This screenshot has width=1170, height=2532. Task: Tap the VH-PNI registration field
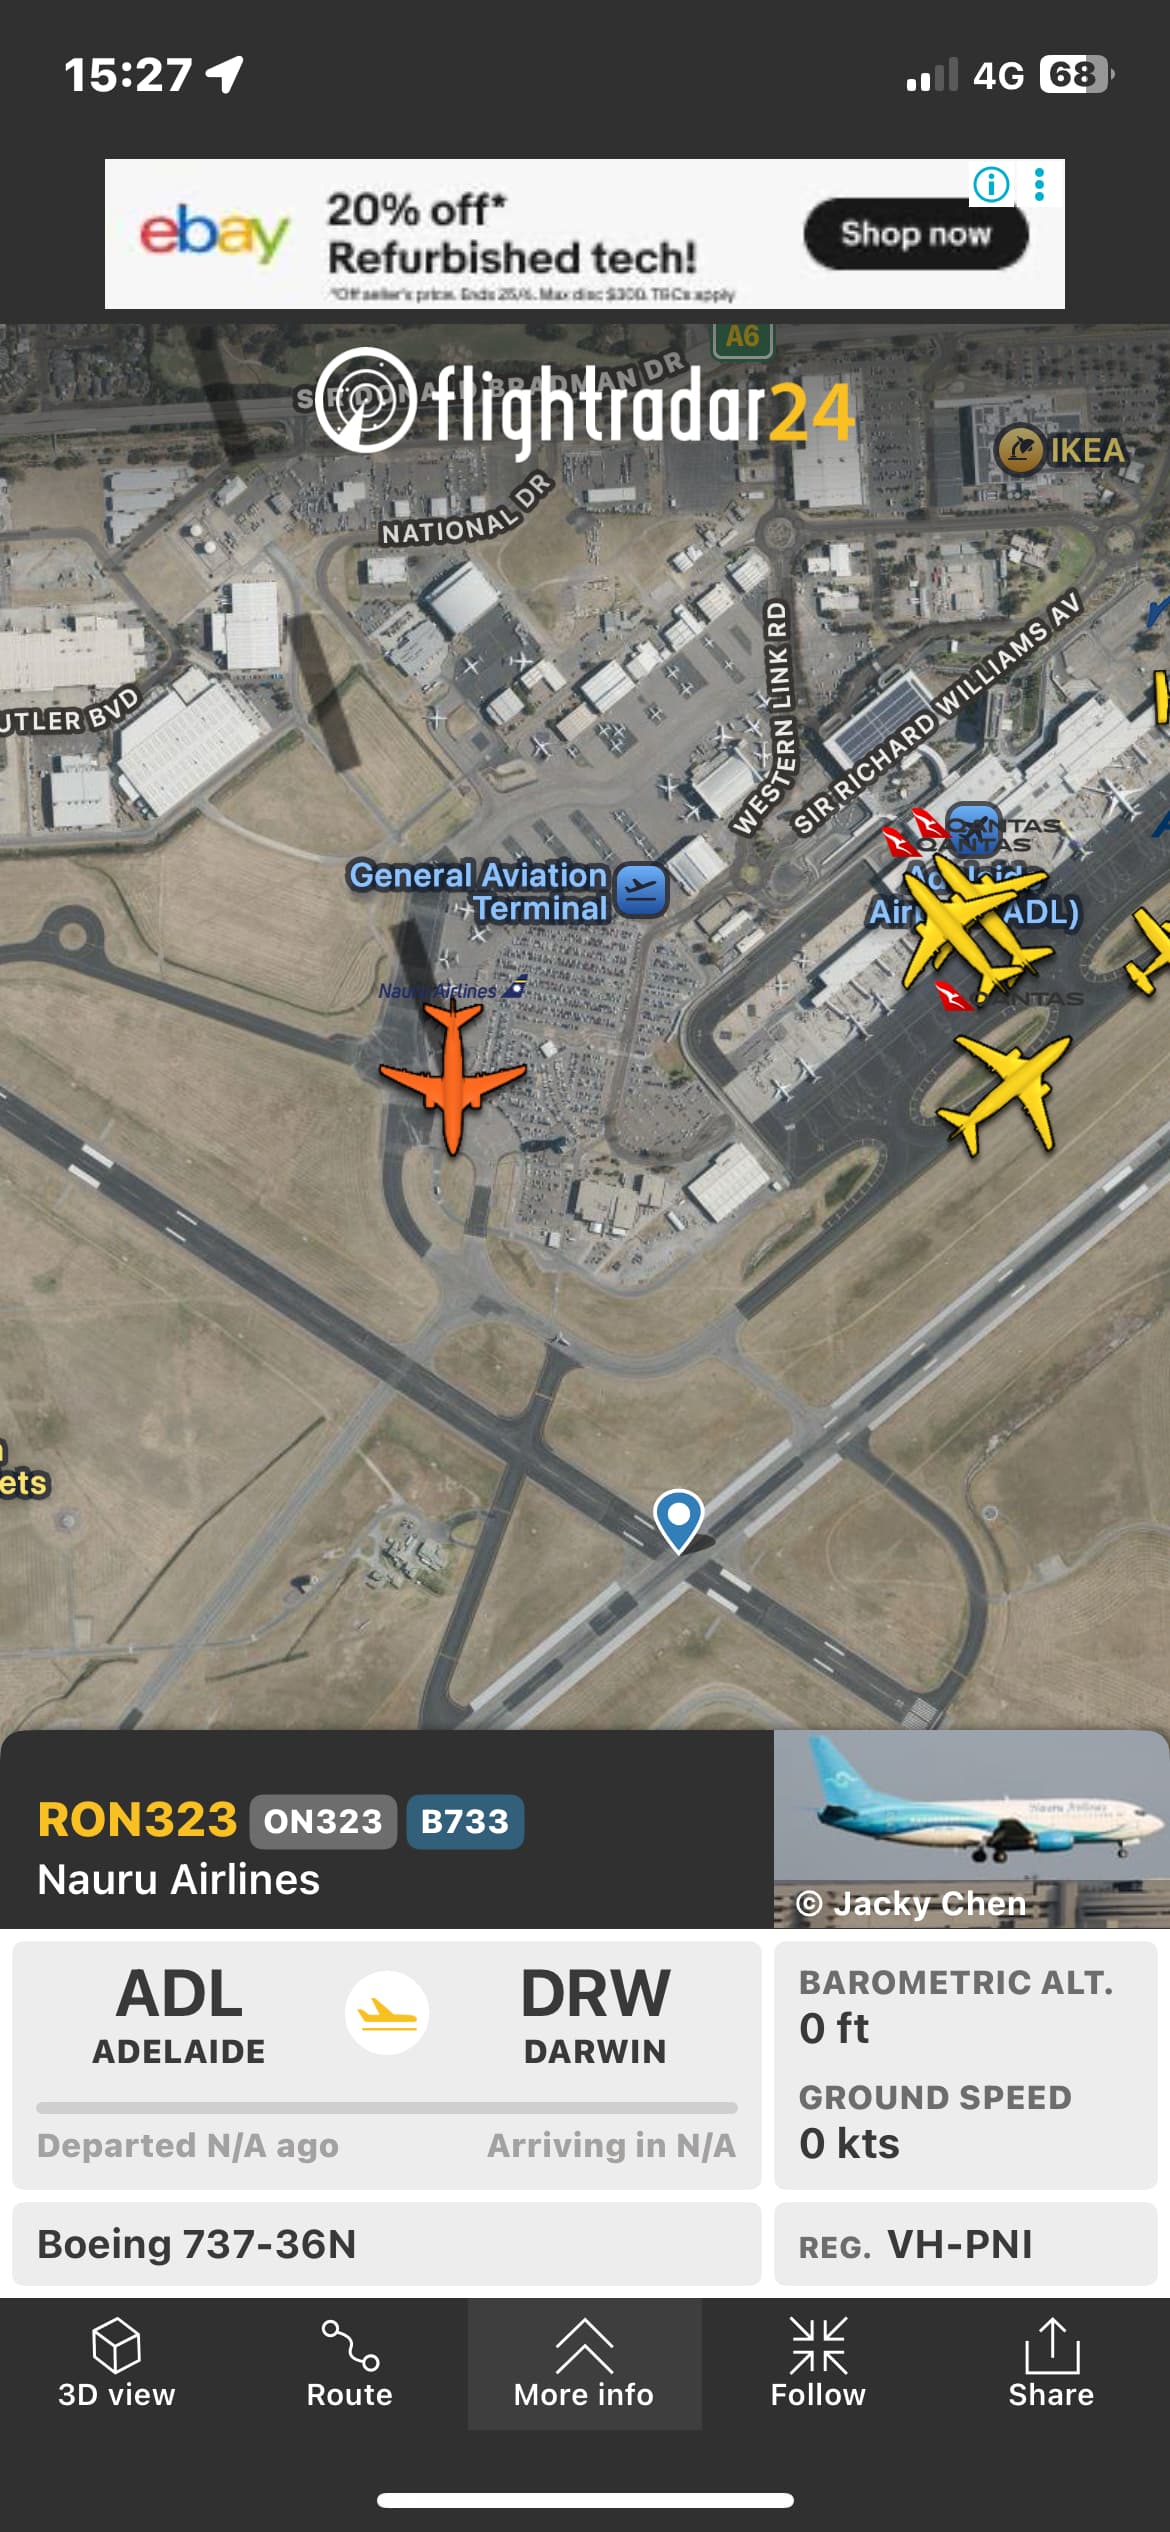(x=965, y=2244)
